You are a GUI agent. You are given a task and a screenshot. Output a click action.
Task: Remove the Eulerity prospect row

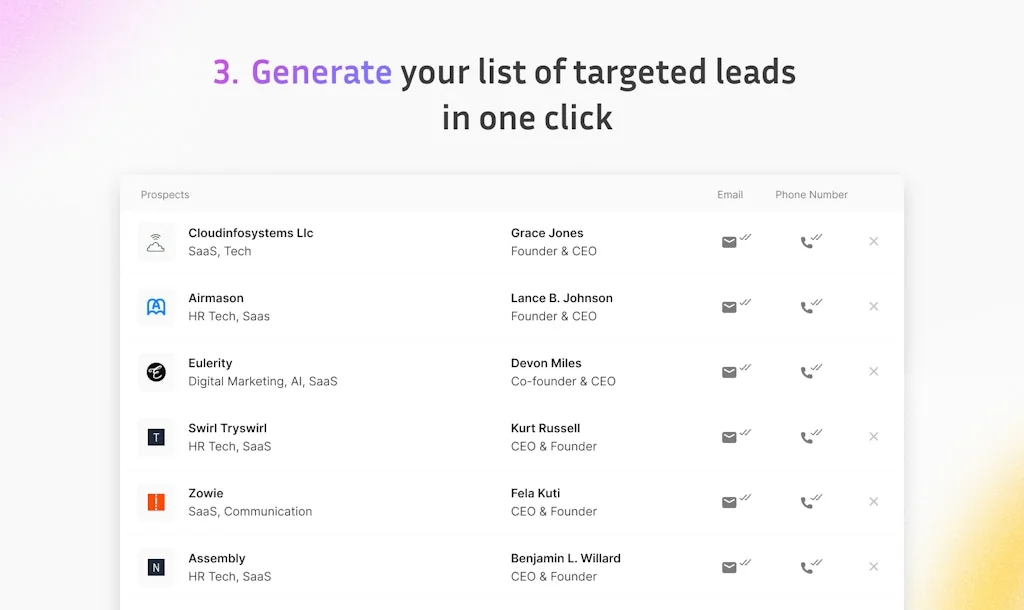(x=874, y=372)
